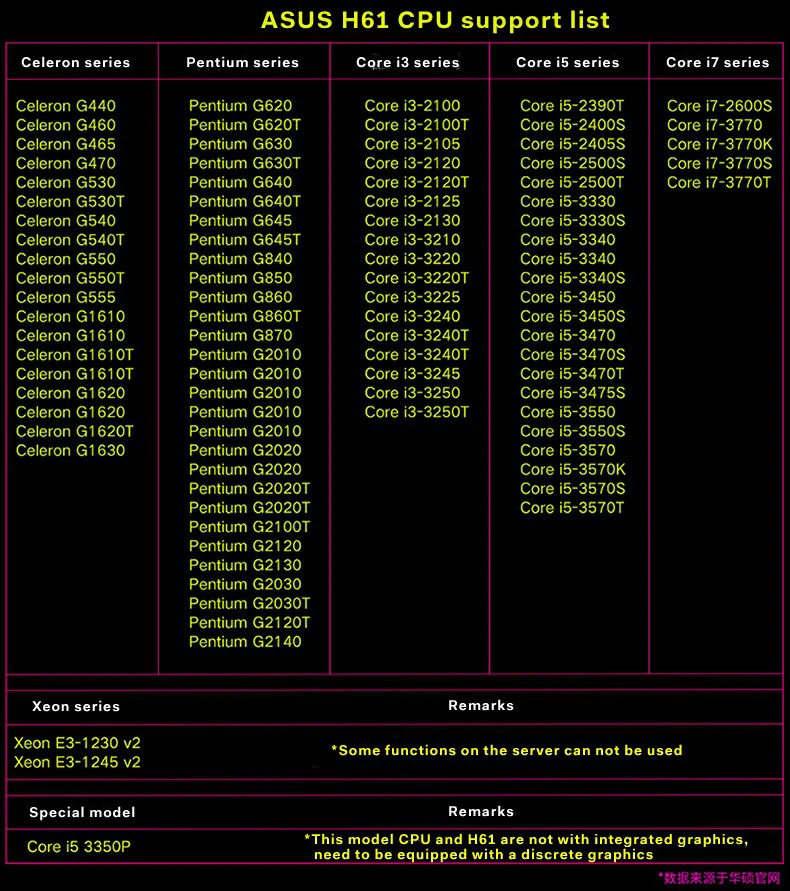This screenshot has width=790, height=891.
Task: Select the Celeron G470 row
Action: click(x=66, y=163)
